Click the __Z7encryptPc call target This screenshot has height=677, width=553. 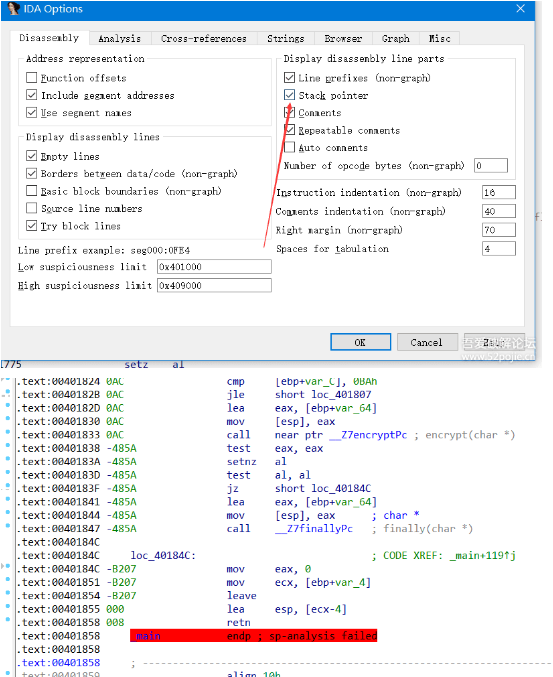click(368, 435)
